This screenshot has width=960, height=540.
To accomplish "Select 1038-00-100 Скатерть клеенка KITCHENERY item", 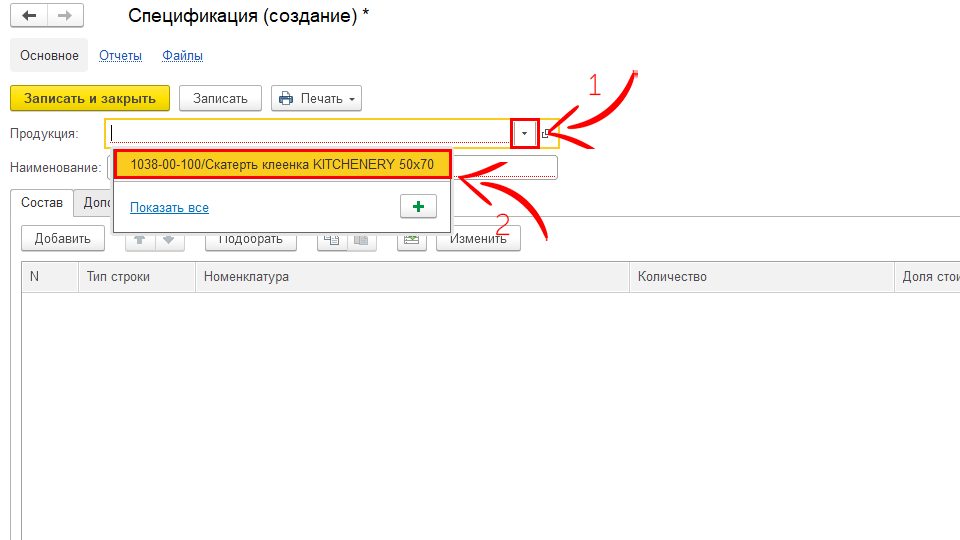I will click(x=282, y=164).
